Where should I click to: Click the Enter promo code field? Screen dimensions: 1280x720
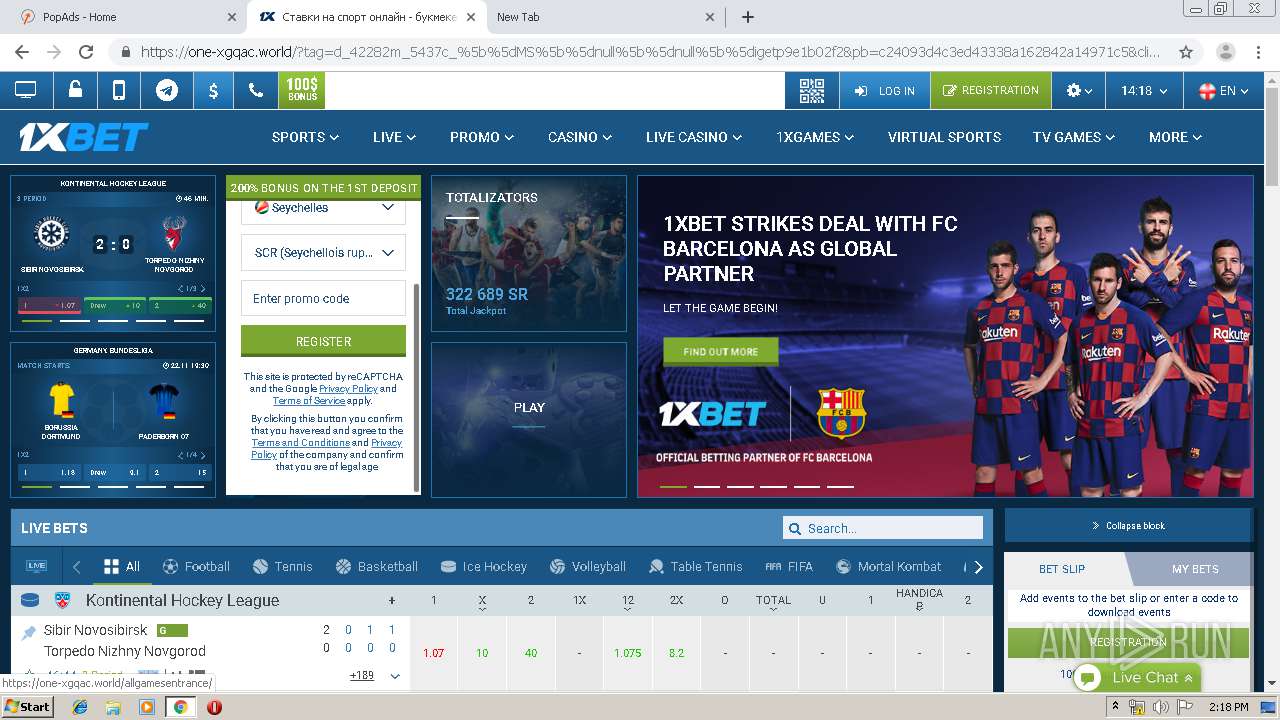click(323, 298)
